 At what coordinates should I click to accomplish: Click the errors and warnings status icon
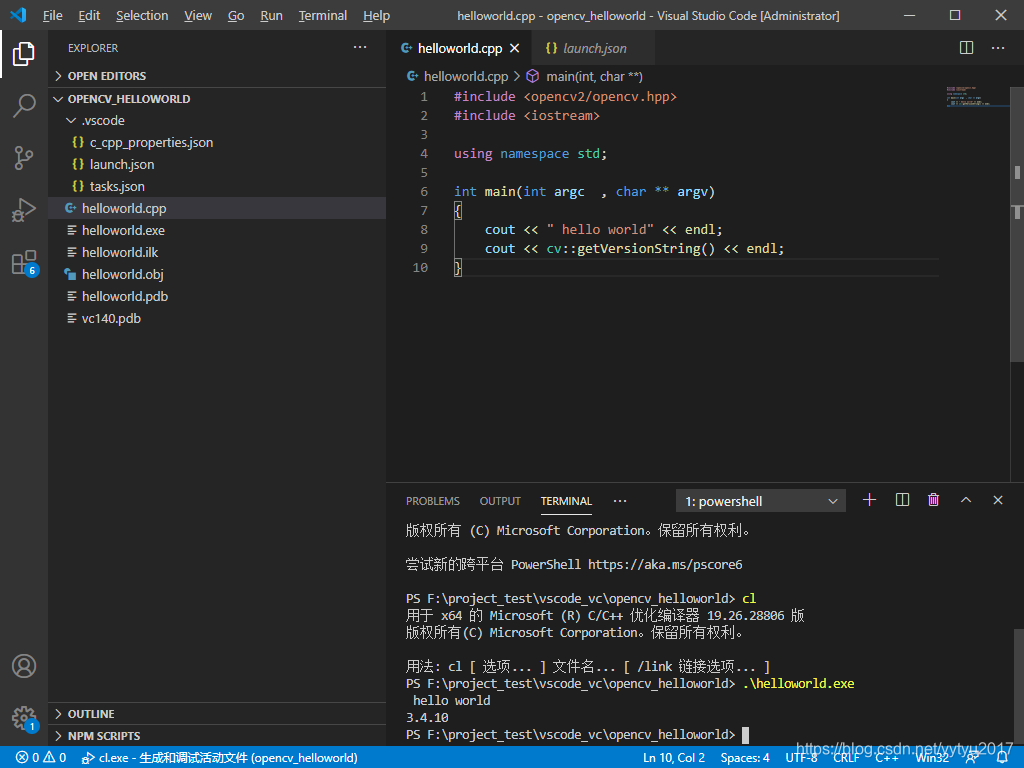click(x=40, y=758)
